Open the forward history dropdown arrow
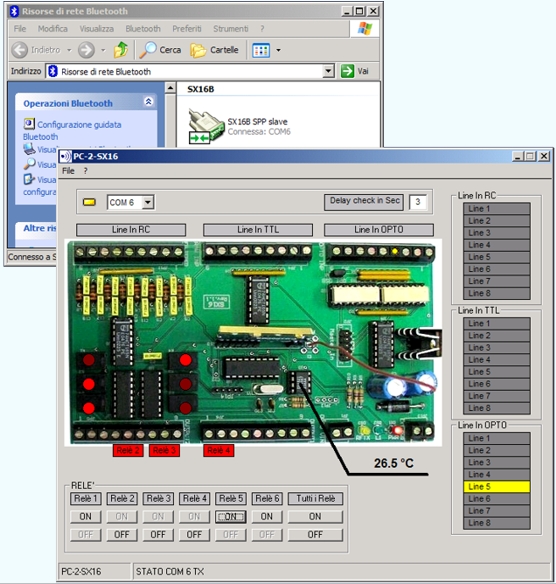 tap(103, 50)
